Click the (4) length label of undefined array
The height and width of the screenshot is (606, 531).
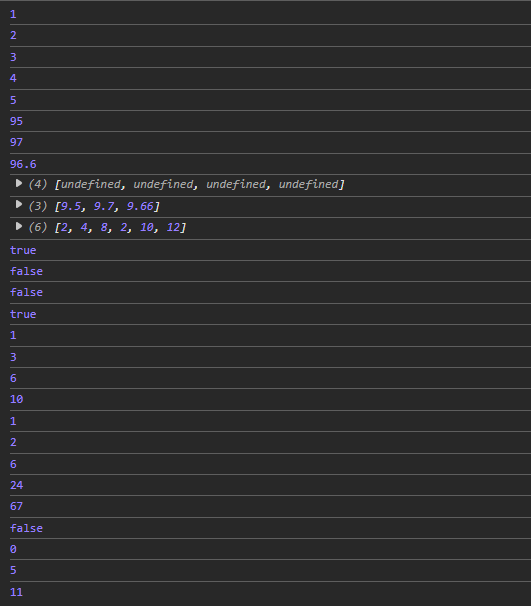coord(37,184)
